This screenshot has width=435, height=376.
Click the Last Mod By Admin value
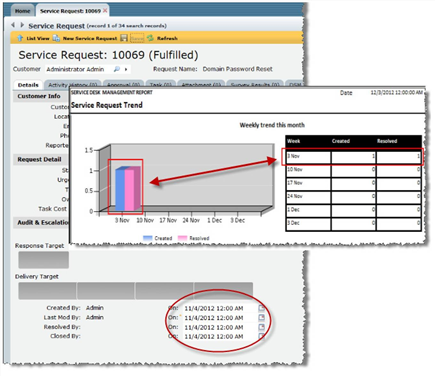pos(95,317)
